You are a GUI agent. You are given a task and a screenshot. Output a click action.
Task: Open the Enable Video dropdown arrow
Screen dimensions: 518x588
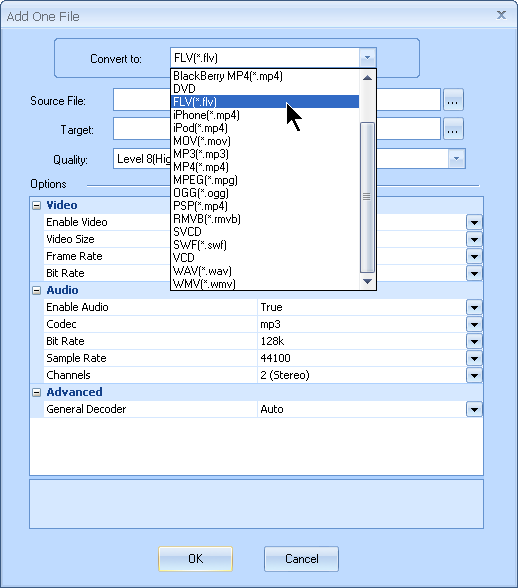(x=474, y=222)
